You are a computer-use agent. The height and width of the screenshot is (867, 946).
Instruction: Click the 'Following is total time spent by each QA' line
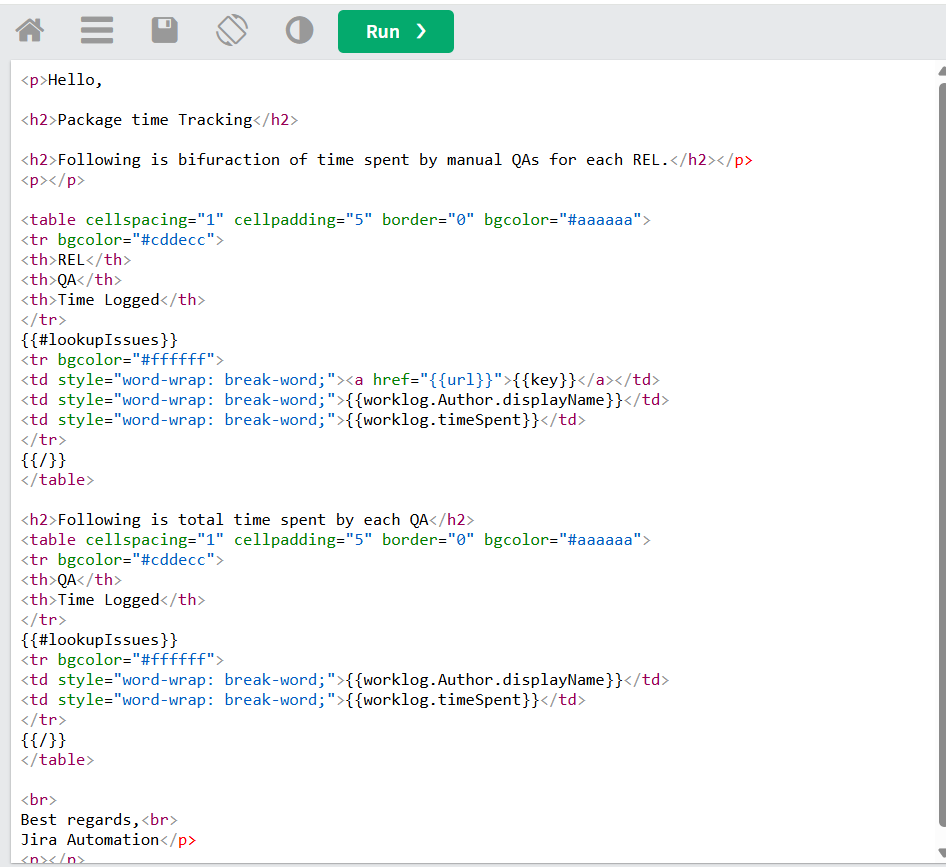247,519
